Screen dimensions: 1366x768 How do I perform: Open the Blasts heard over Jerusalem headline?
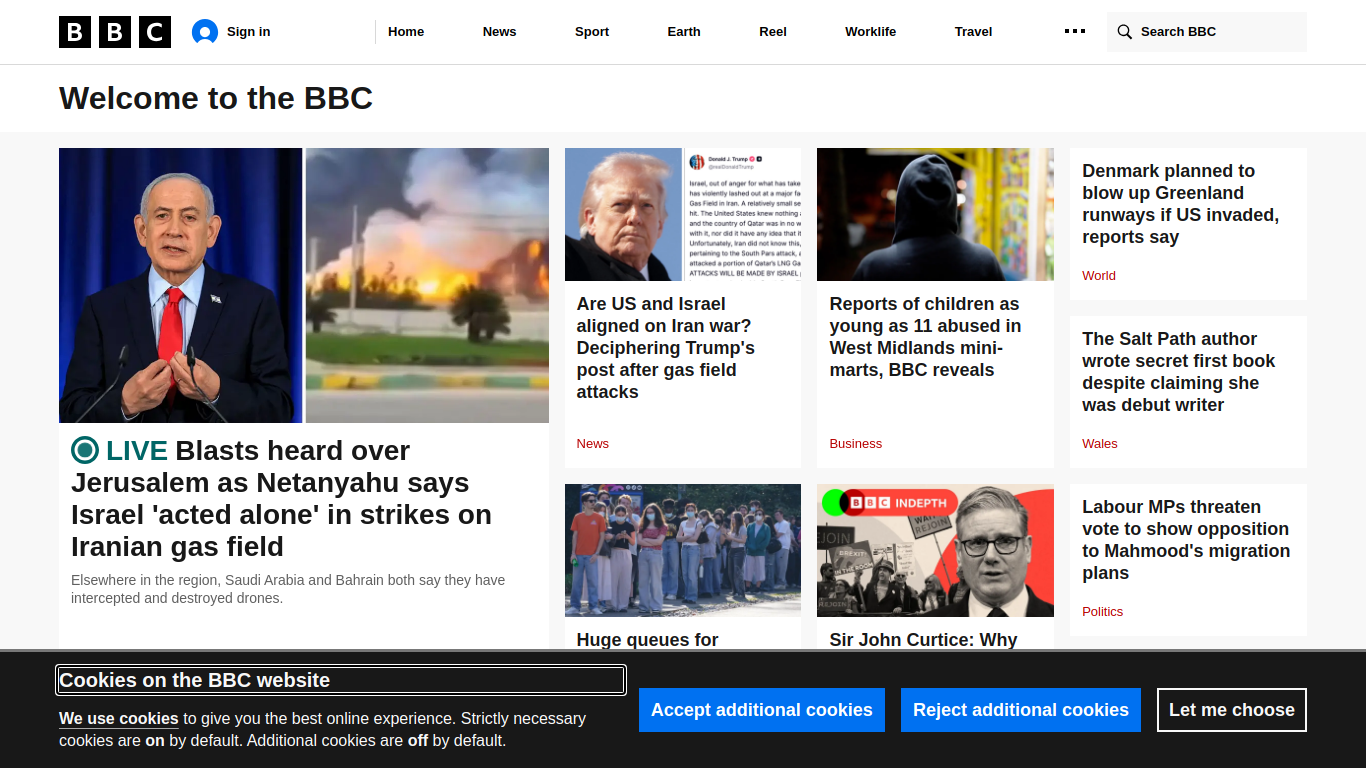point(281,498)
